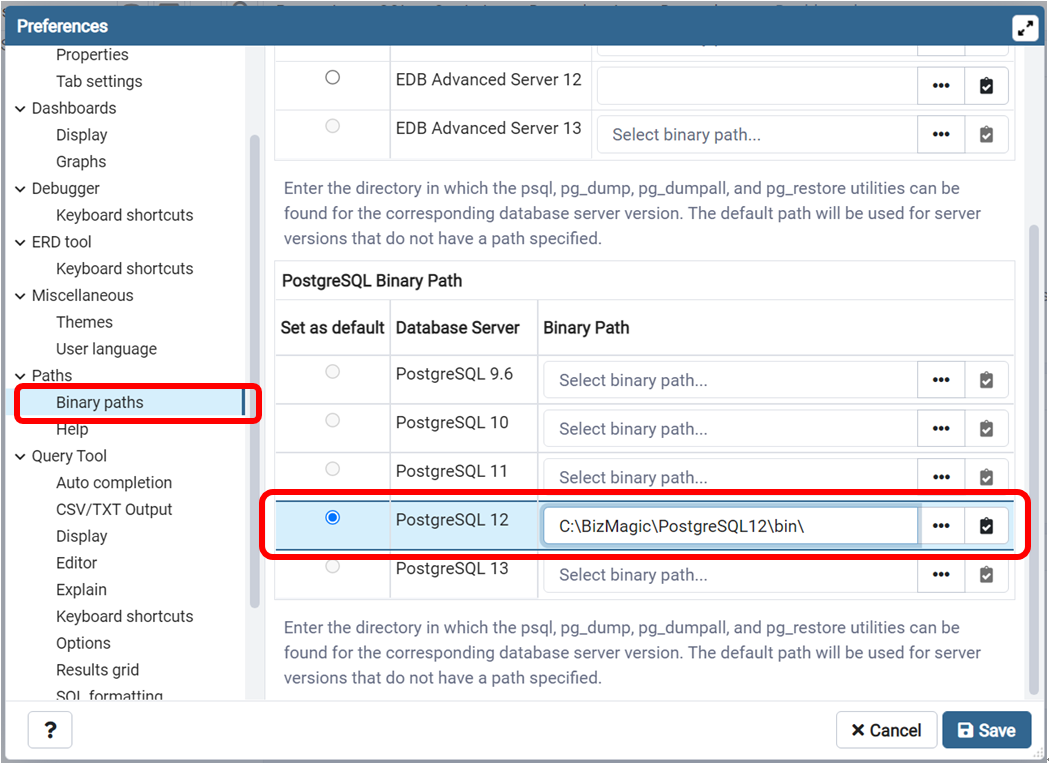Click browse (…) button for PostgreSQL 12 path
This screenshot has width=1049, height=764.
coord(941,526)
